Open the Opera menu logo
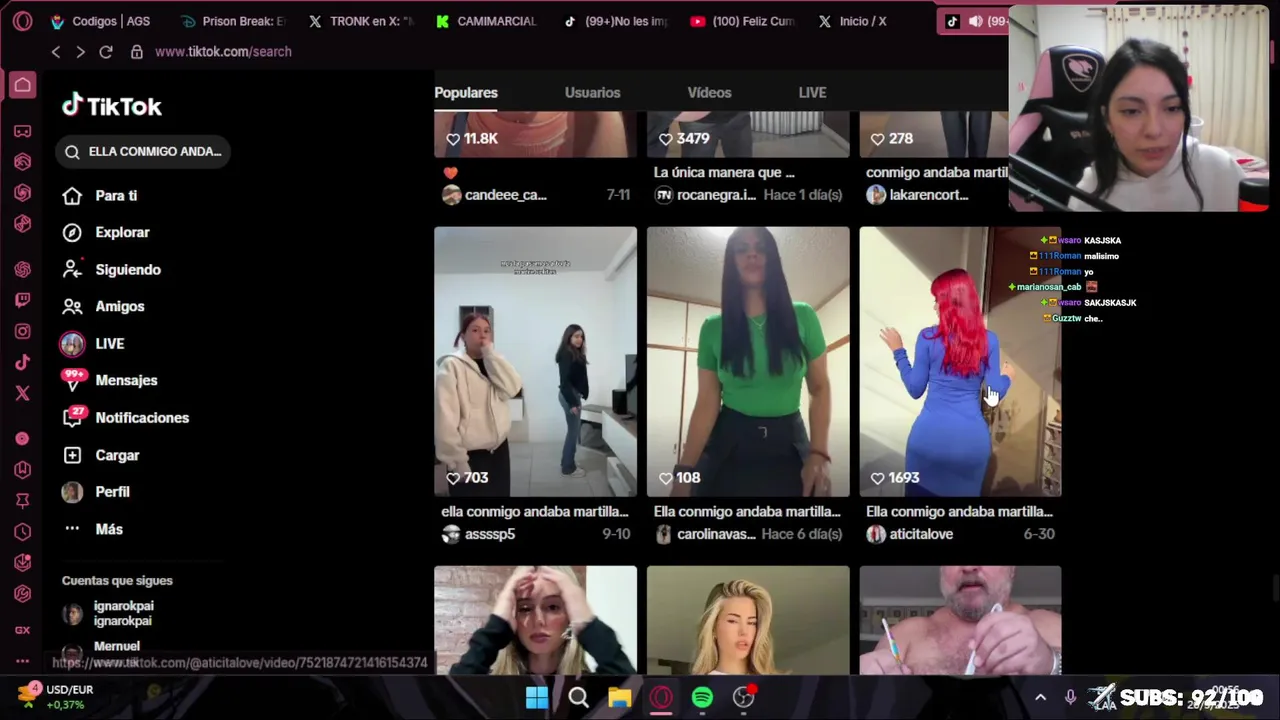Image resolution: width=1280 pixels, height=720 pixels. [22, 21]
